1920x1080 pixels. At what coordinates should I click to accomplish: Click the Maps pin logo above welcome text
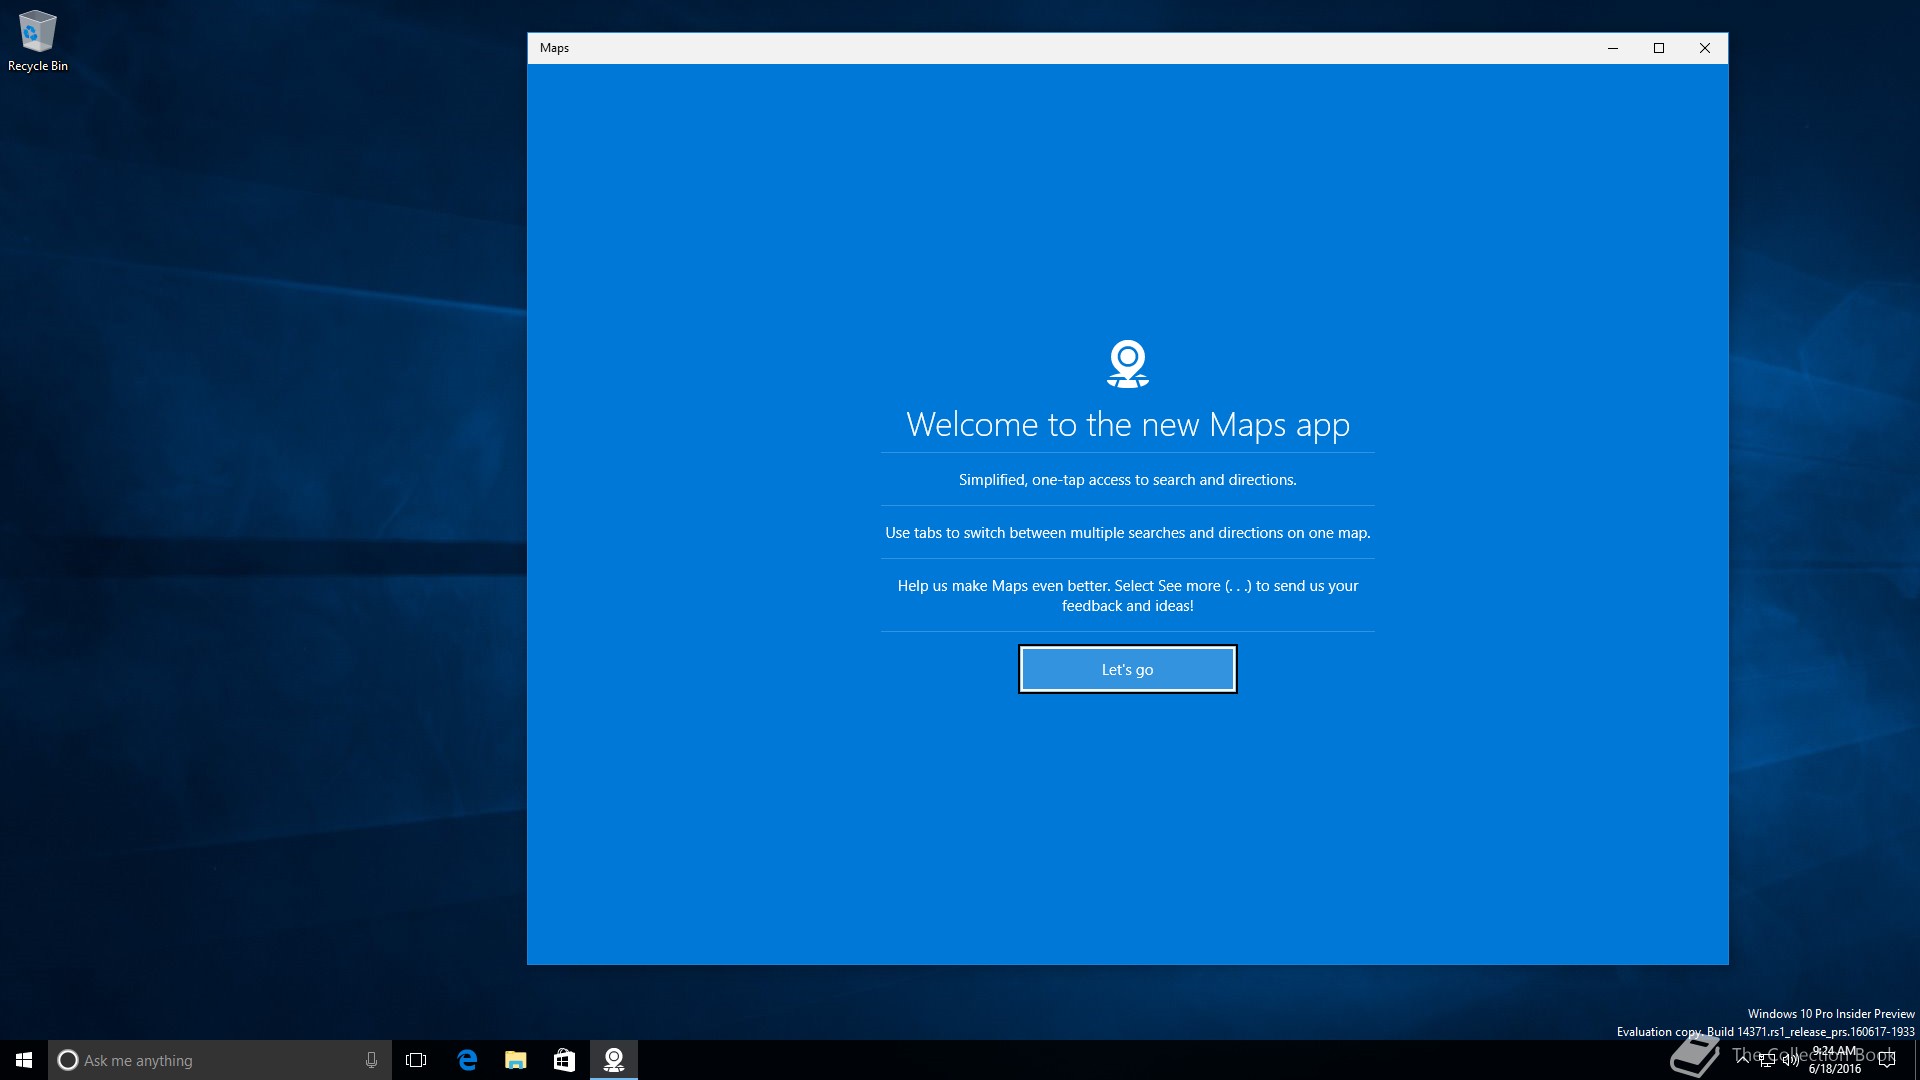[1127, 363]
